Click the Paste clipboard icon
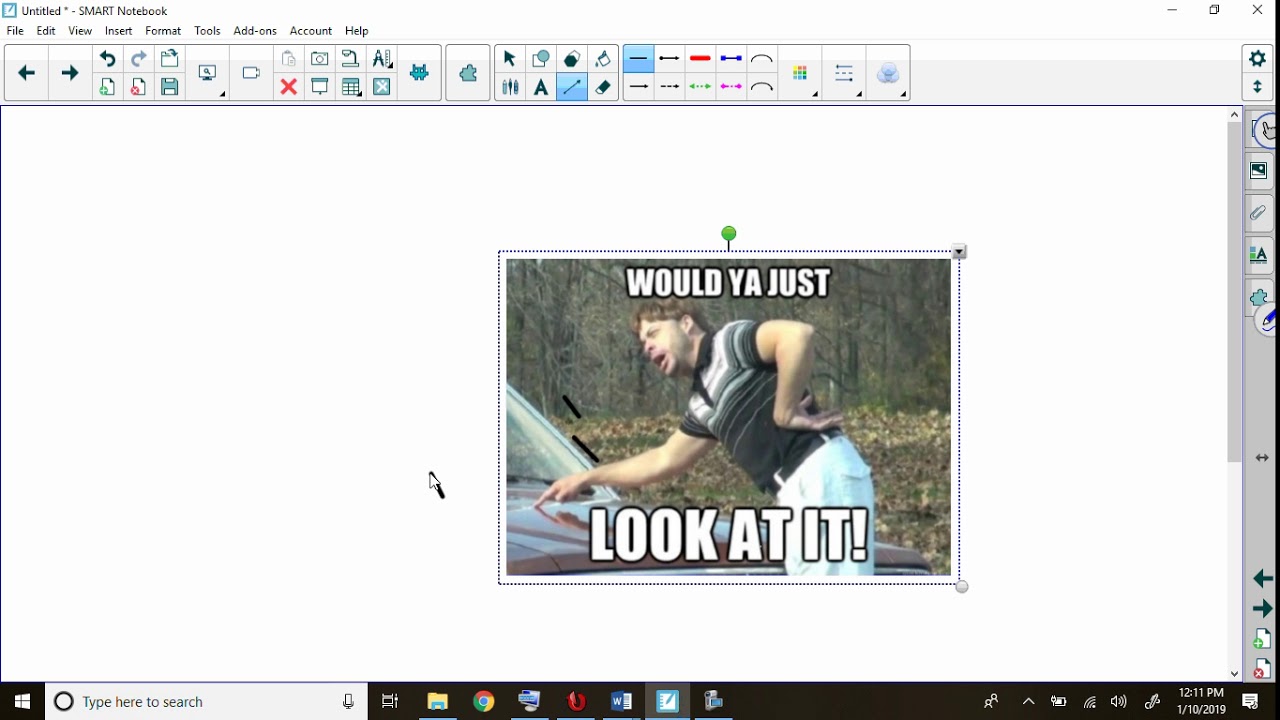The image size is (1280, 720). tap(288, 59)
